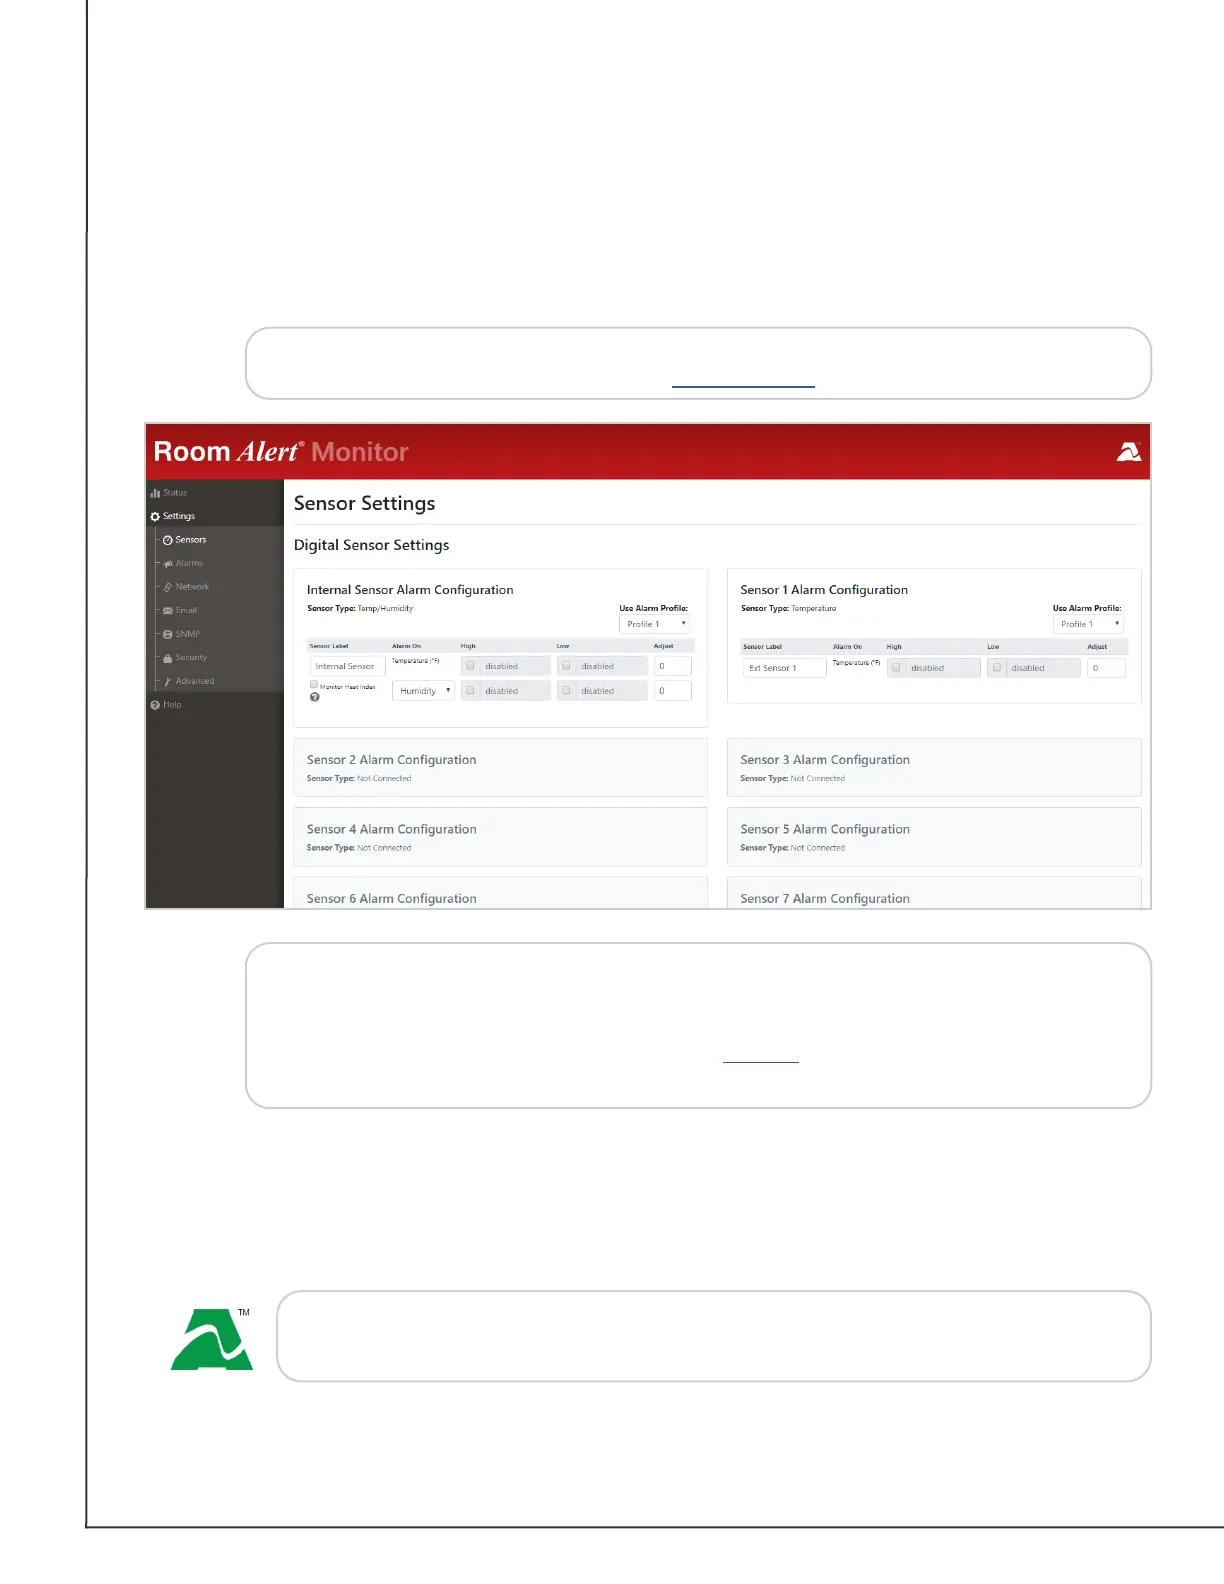
Task: Click the Sensor 6 Alarm Configuration panel heading
Action: [391, 899]
